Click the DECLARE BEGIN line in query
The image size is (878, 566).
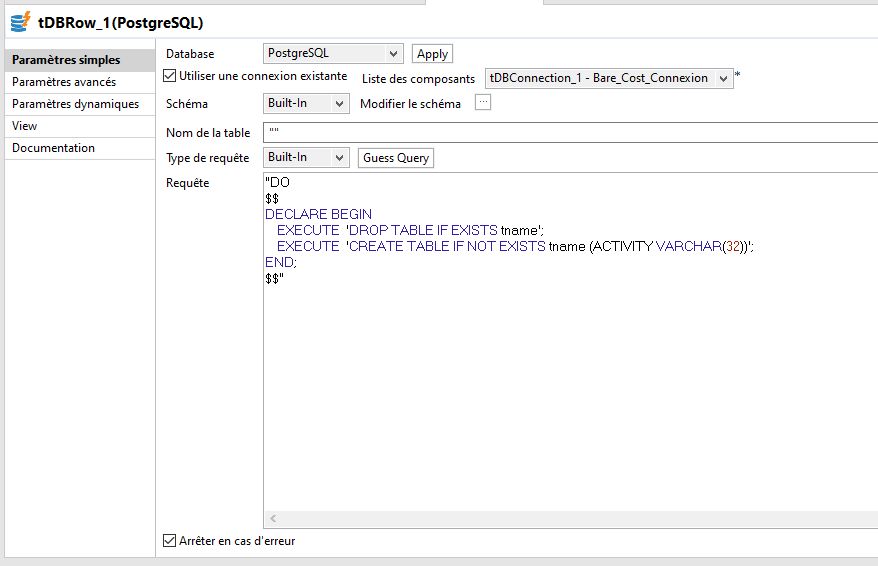tap(318, 214)
